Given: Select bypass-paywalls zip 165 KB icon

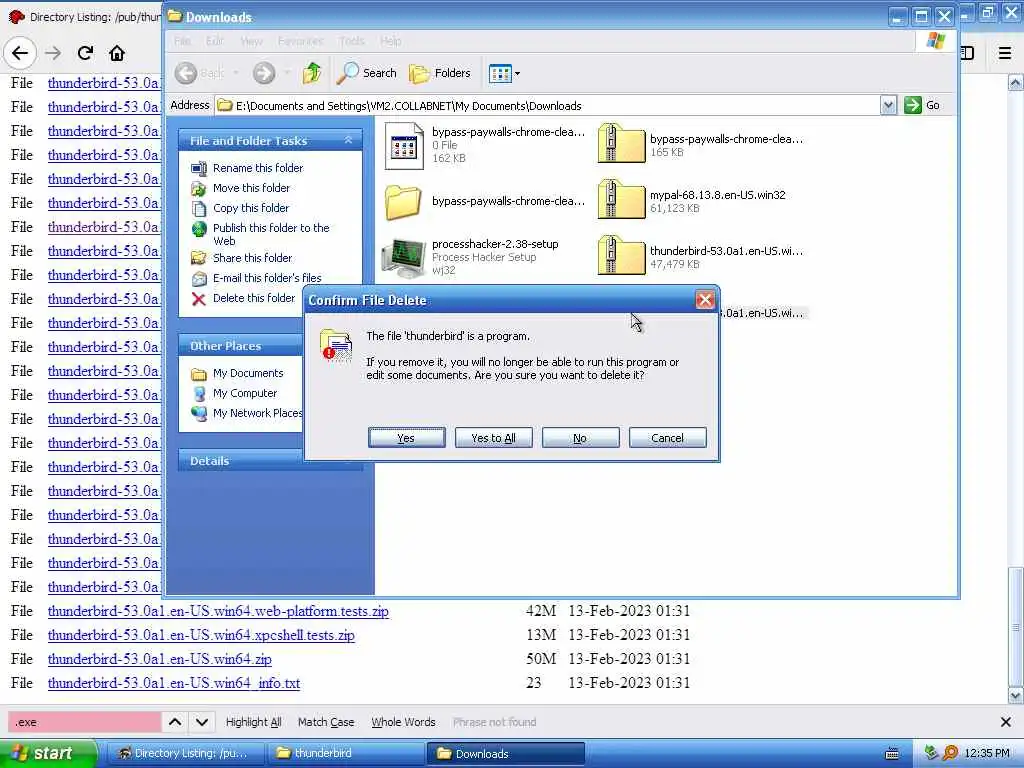Looking at the screenshot, I should tap(621, 144).
